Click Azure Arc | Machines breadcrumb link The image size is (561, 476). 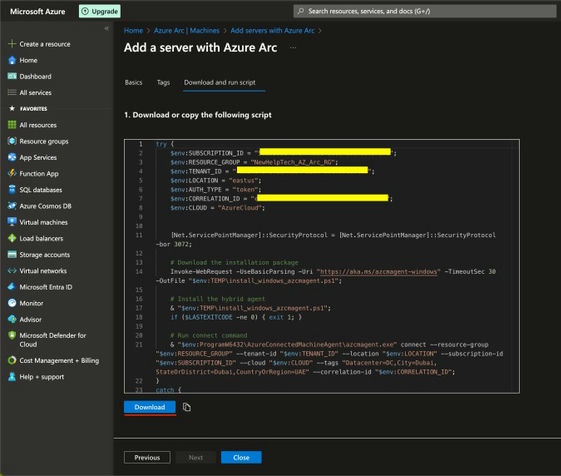pos(186,30)
